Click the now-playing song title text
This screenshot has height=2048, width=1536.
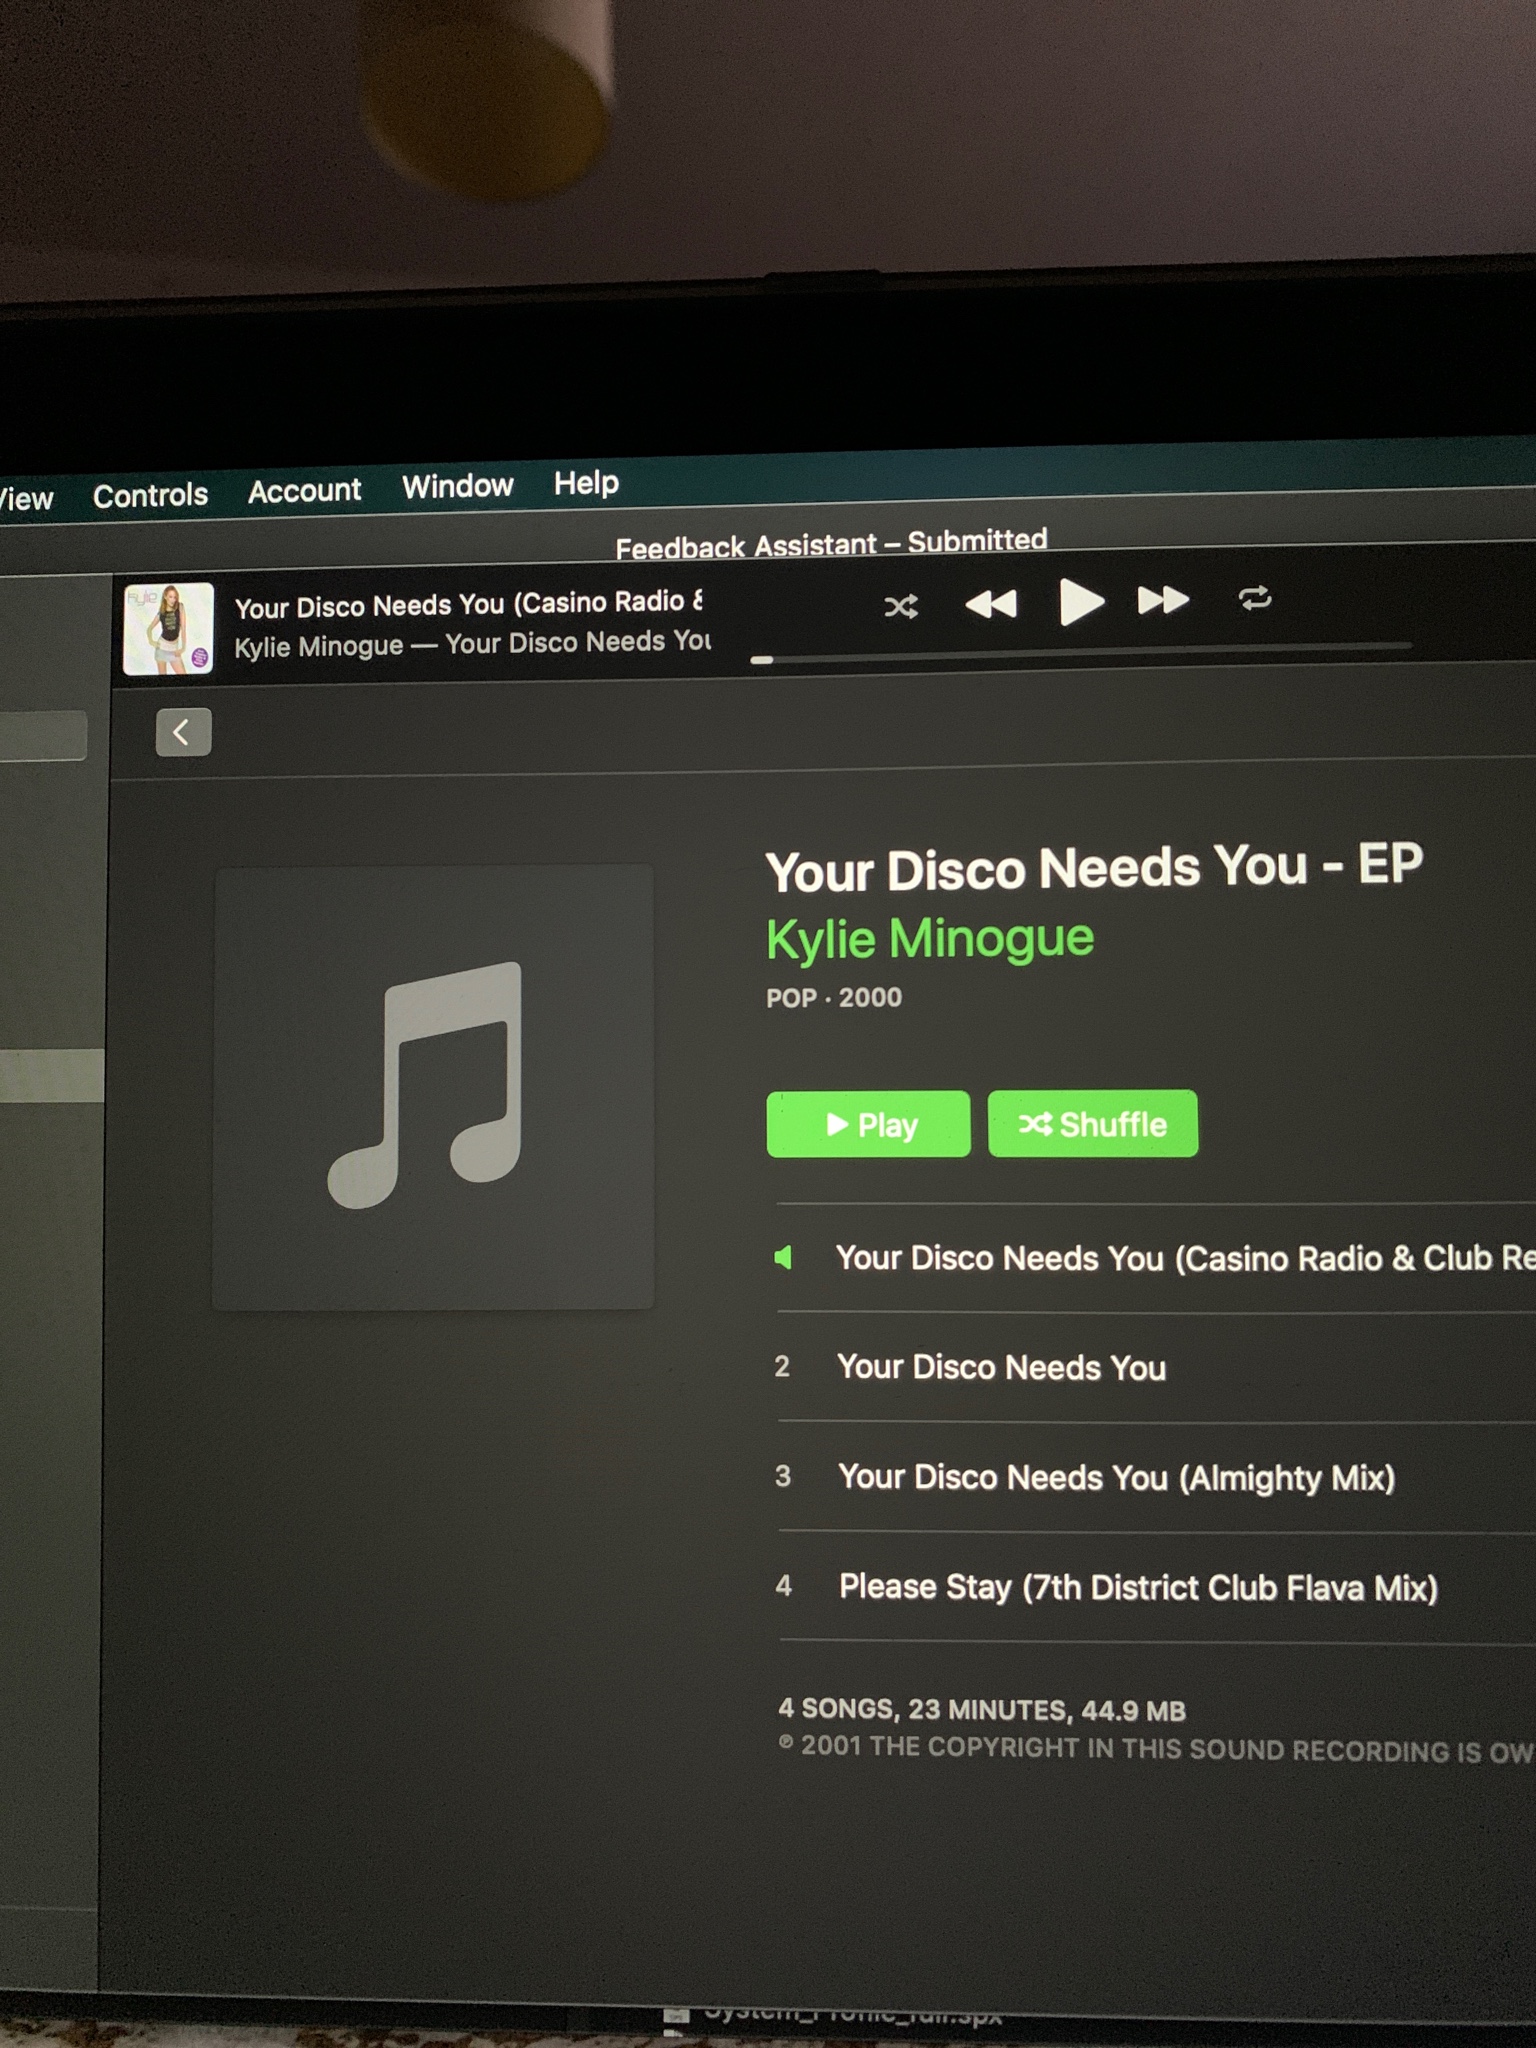[x=469, y=604]
